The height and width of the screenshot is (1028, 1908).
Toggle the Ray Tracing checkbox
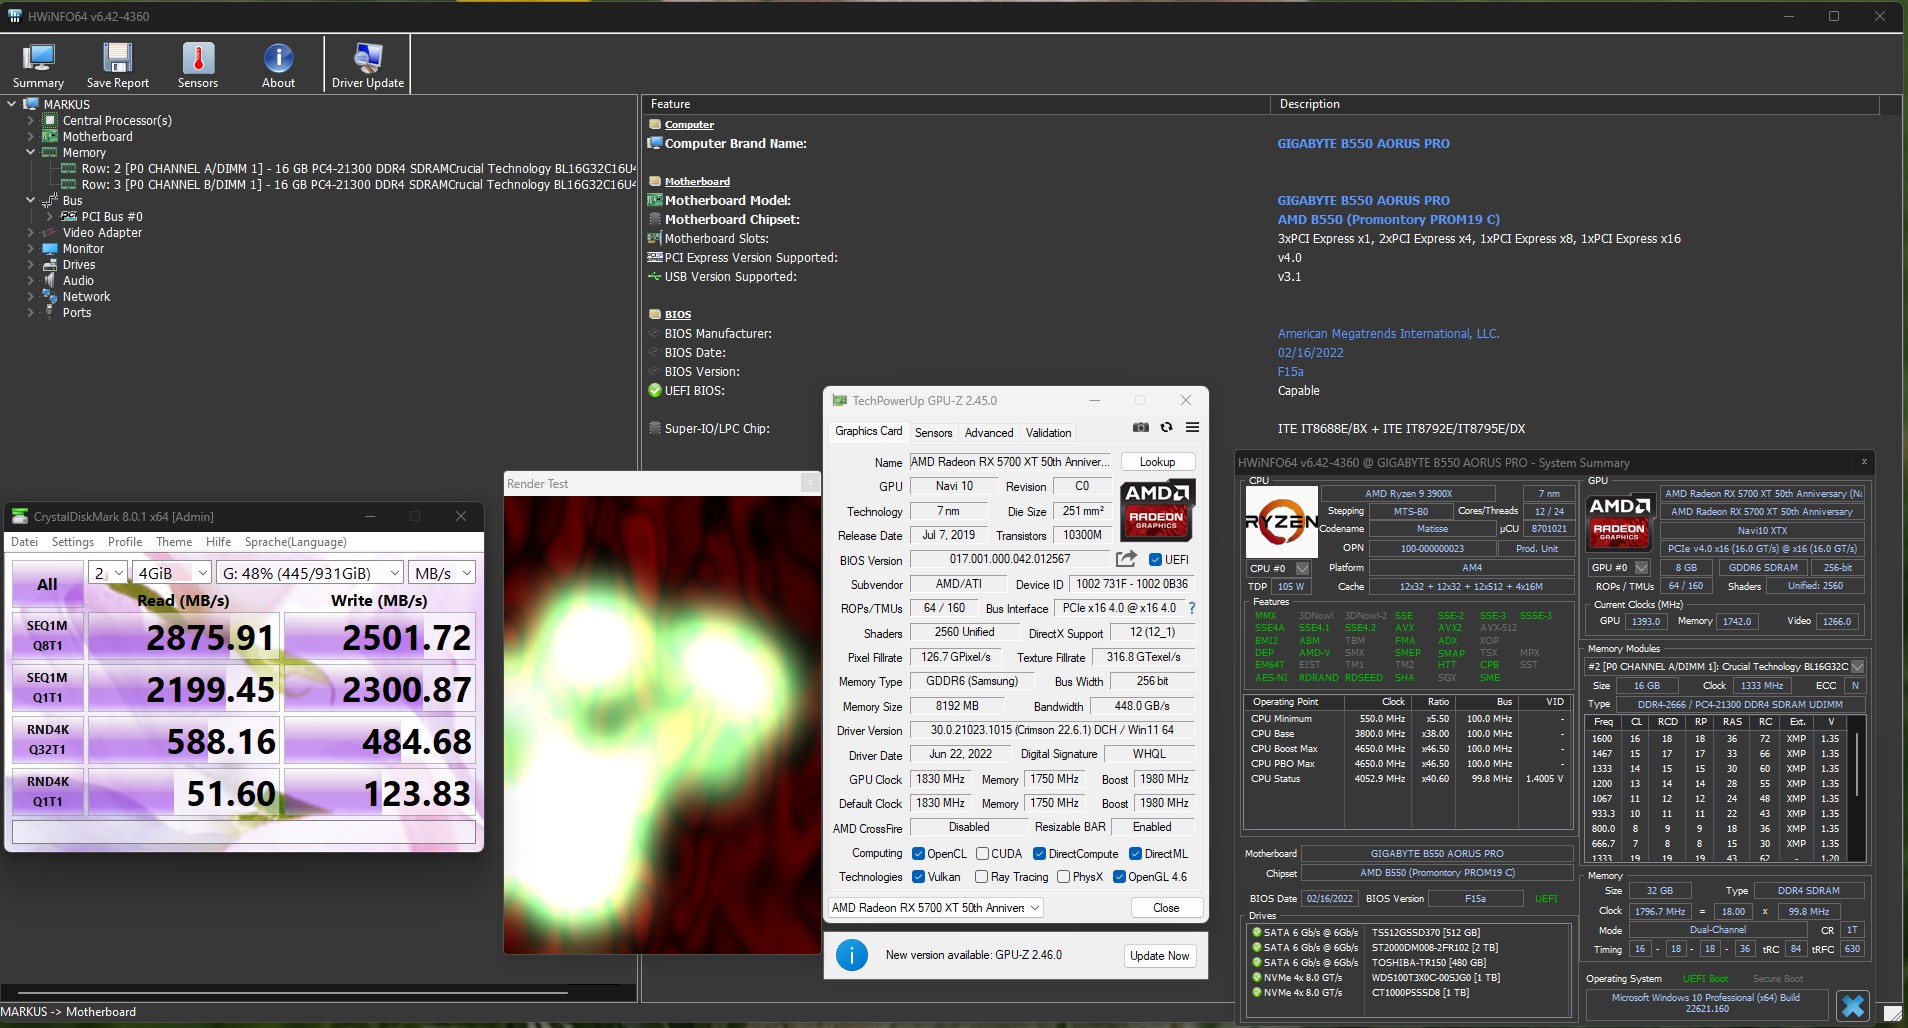coord(981,877)
